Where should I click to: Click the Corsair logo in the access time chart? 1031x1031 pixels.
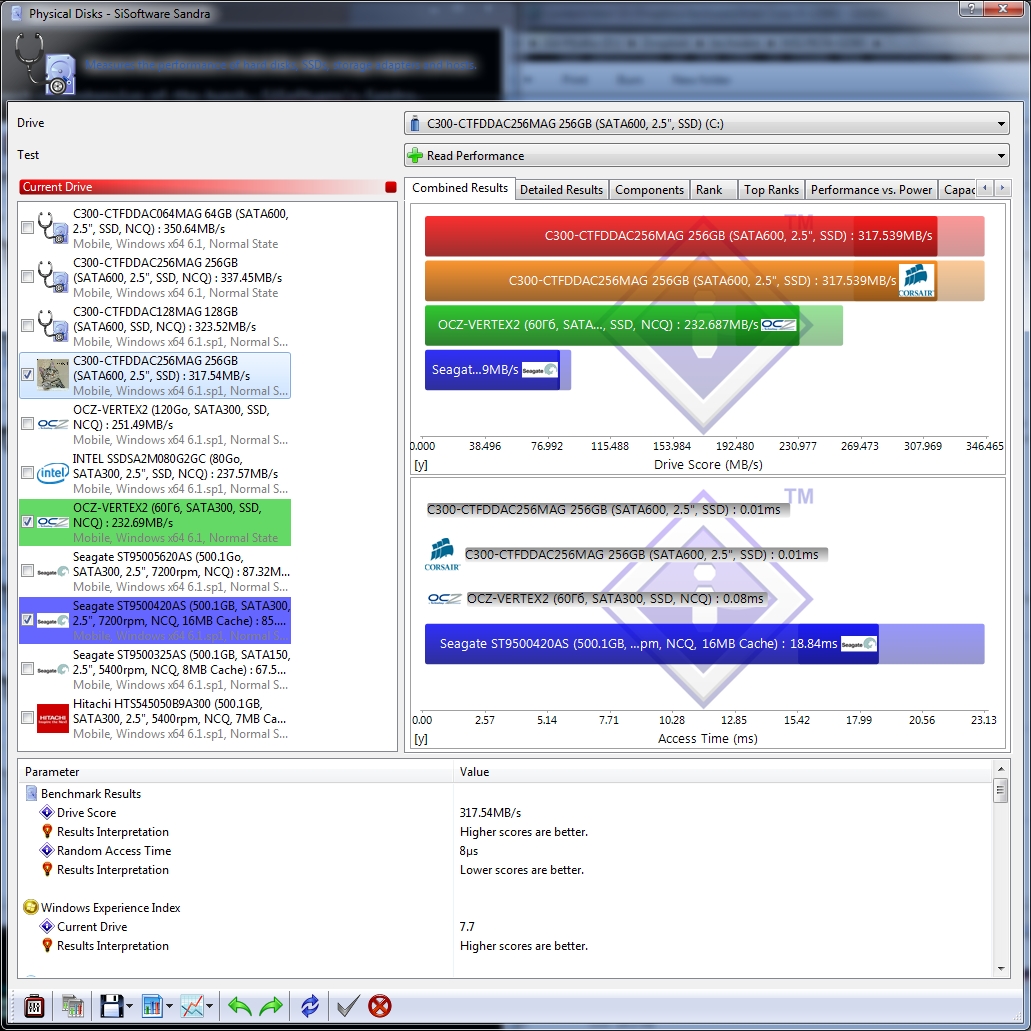442,554
